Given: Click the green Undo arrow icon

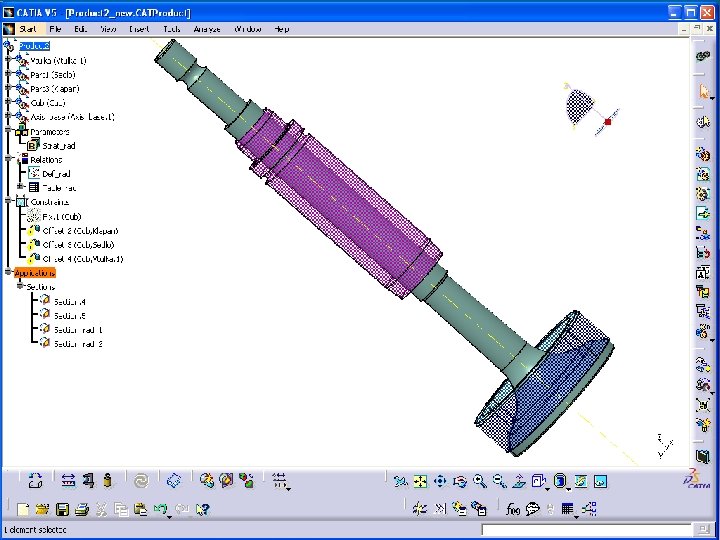Looking at the screenshot, I should click(160, 508).
